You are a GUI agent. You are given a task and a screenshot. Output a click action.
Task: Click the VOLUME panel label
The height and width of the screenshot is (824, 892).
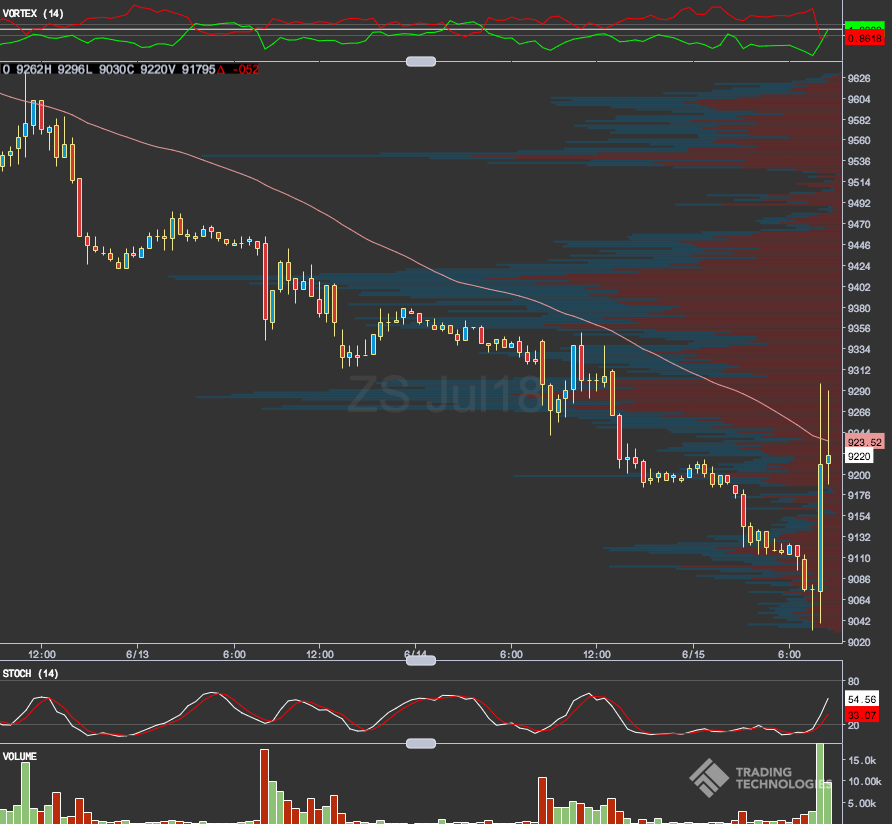click(20, 756)
